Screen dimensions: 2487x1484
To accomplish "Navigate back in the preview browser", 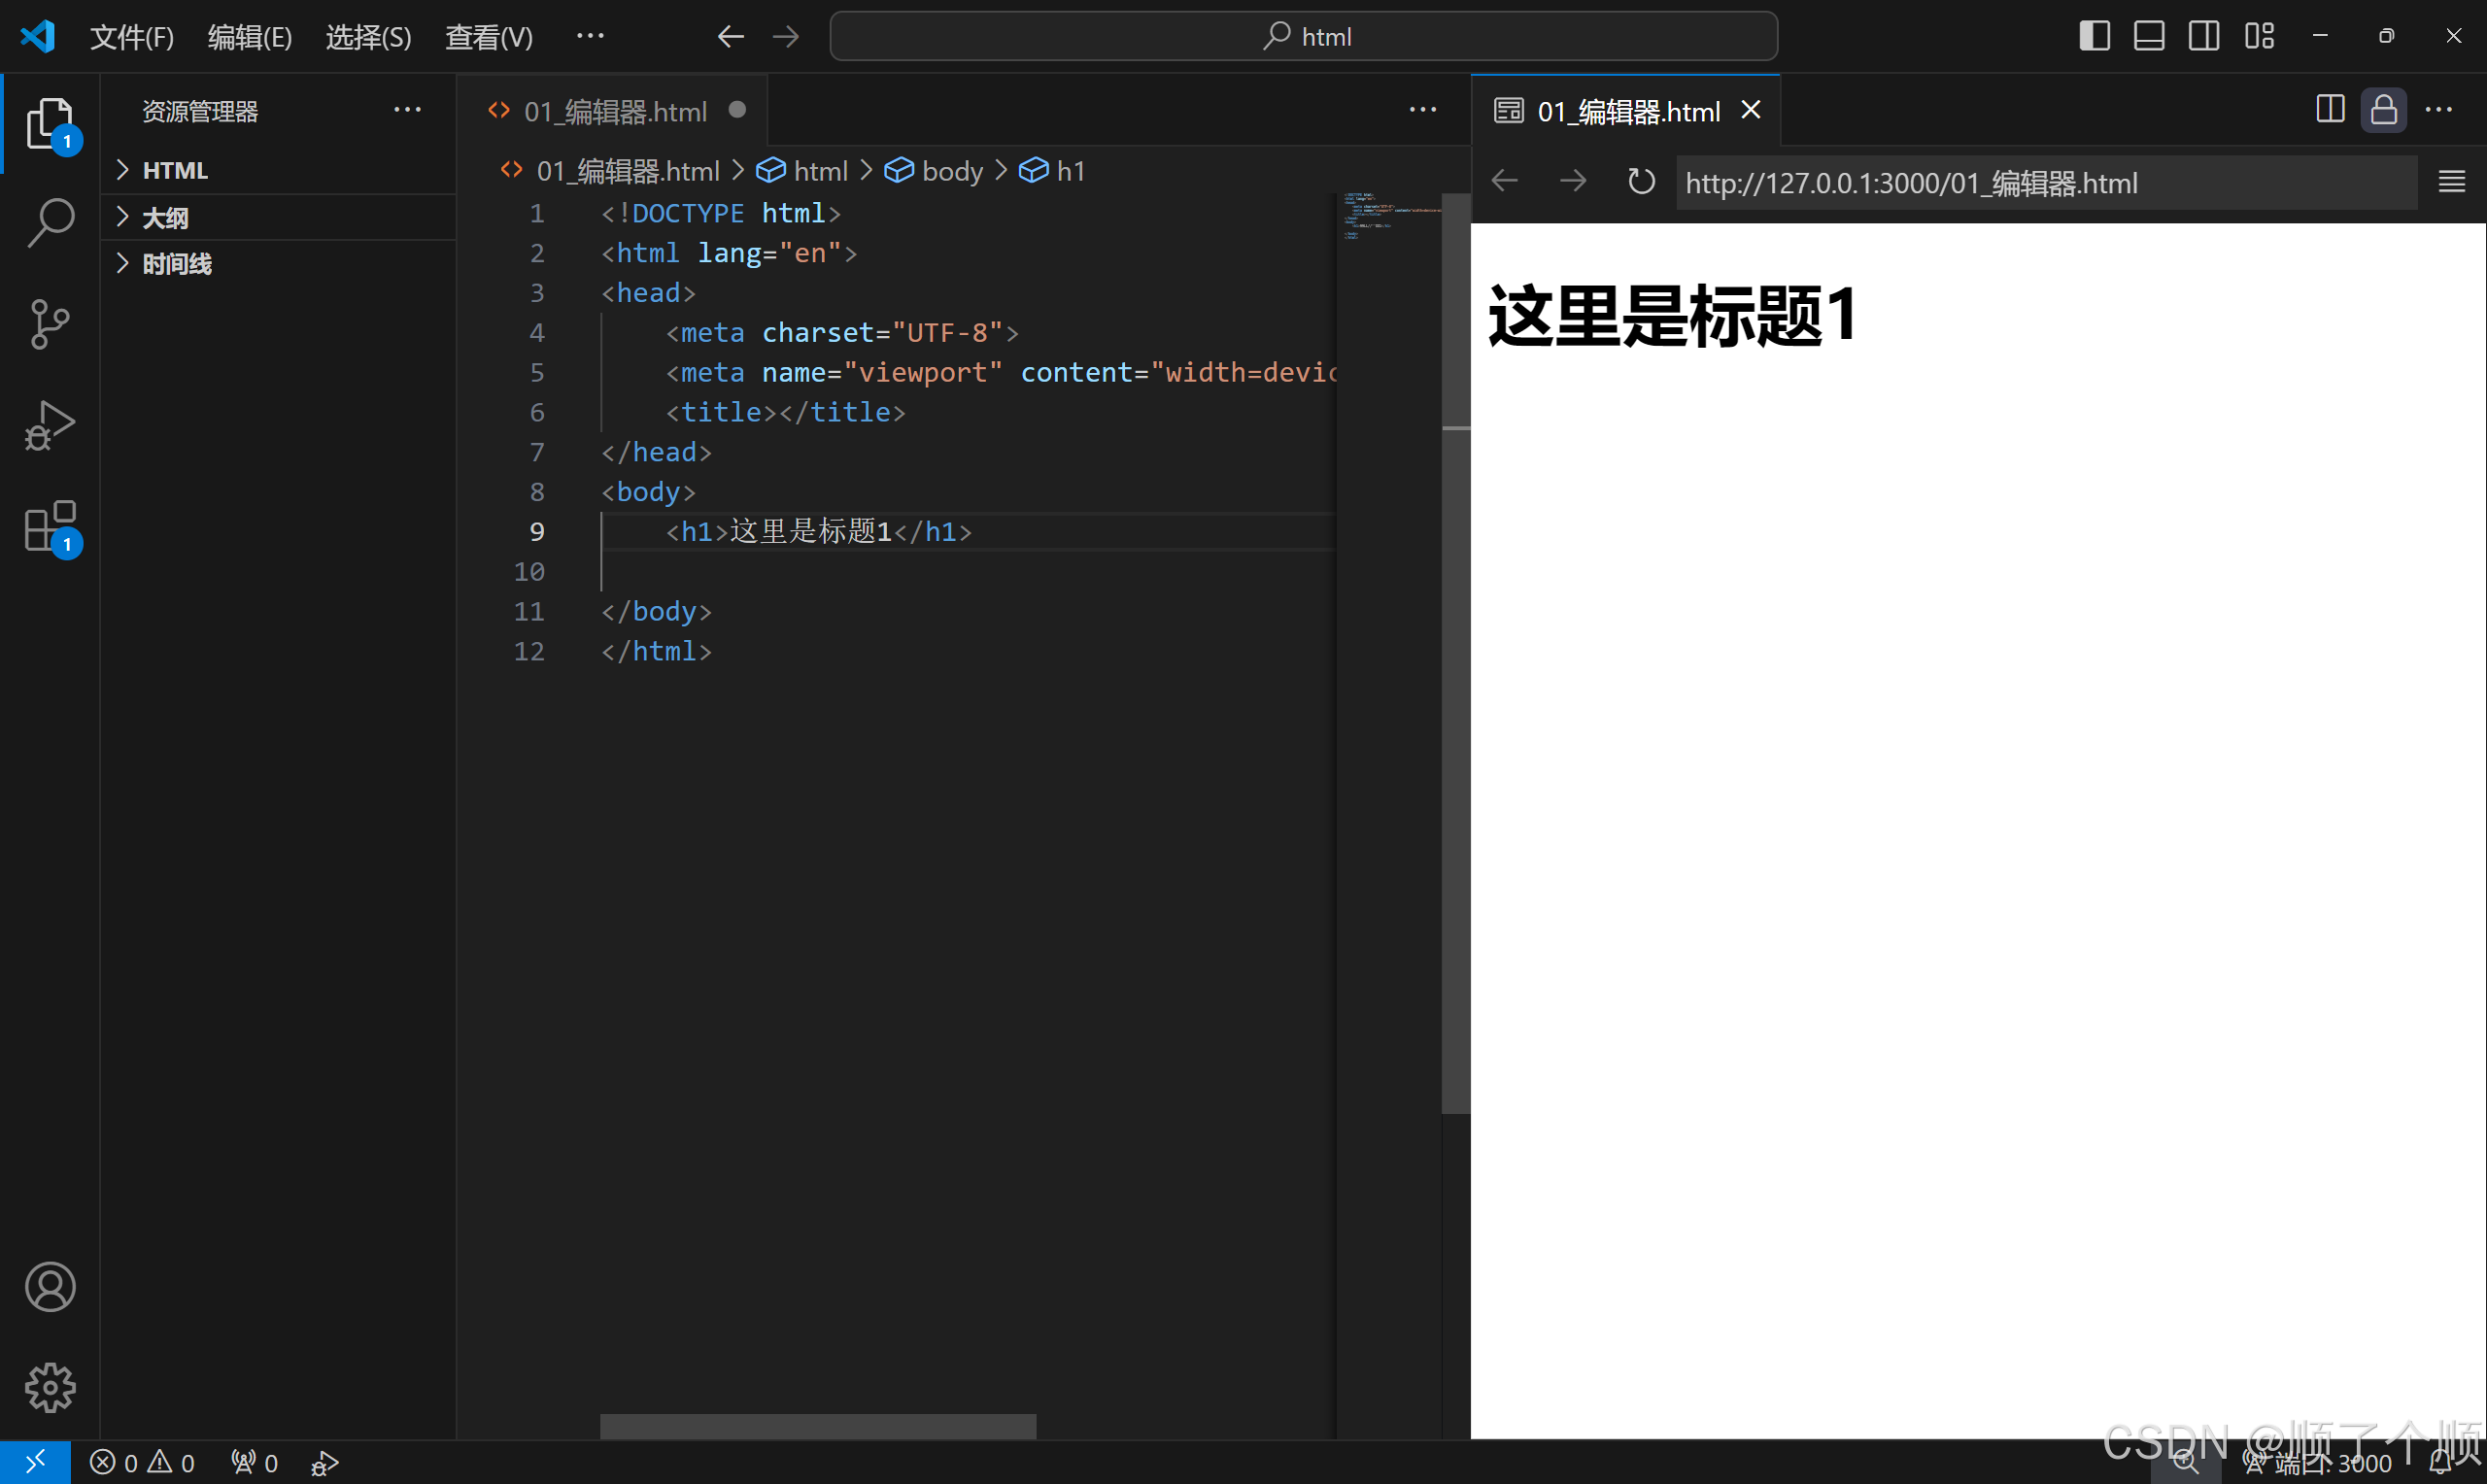I will tap(1505, 181).
